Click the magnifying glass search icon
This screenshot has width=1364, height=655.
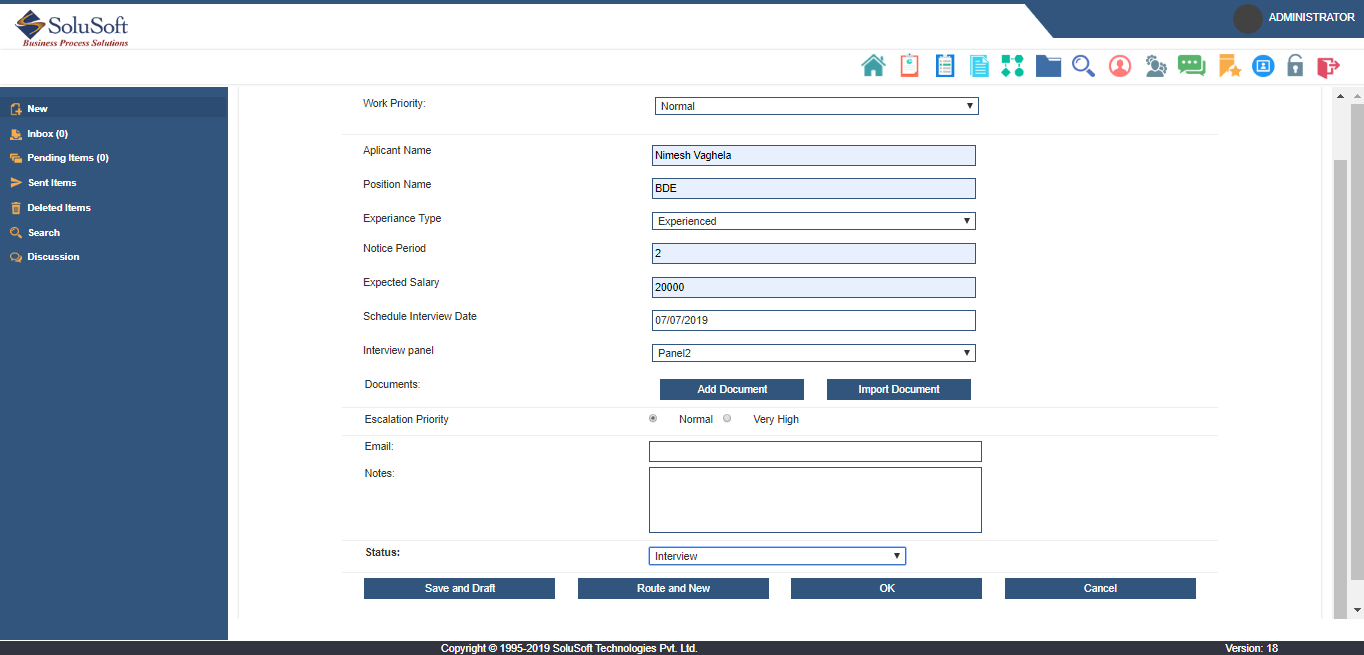click(1083, 66)
